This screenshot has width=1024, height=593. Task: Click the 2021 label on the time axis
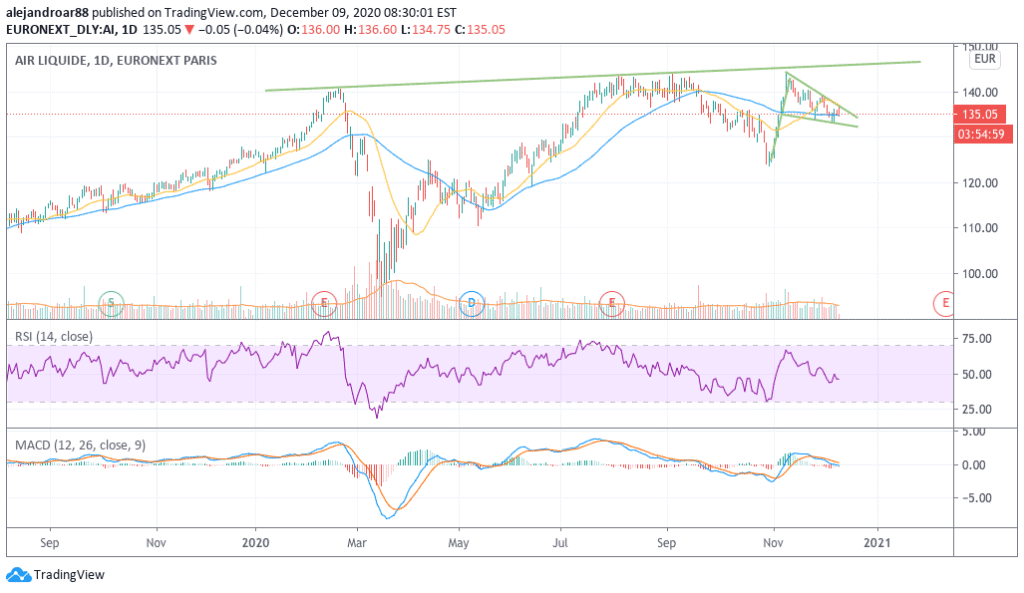(x=878, y=542)
